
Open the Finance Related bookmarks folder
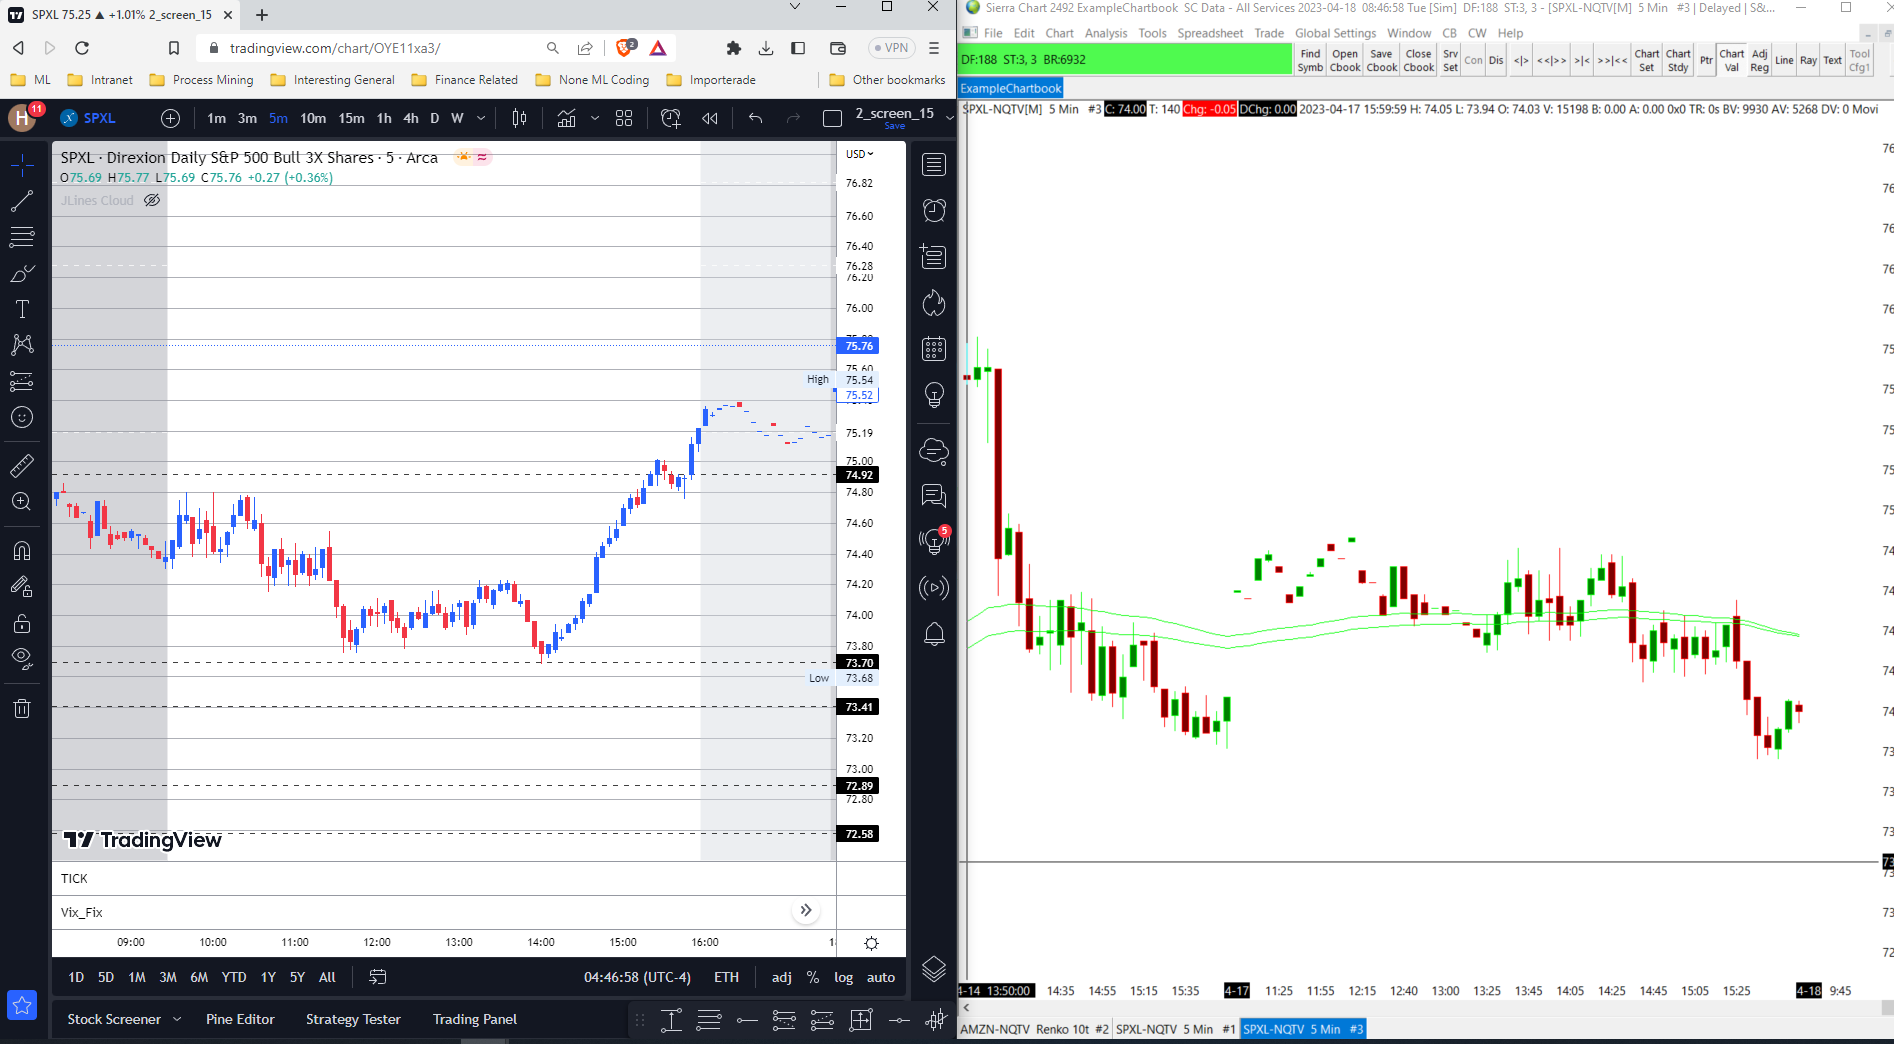click(465, 80)
